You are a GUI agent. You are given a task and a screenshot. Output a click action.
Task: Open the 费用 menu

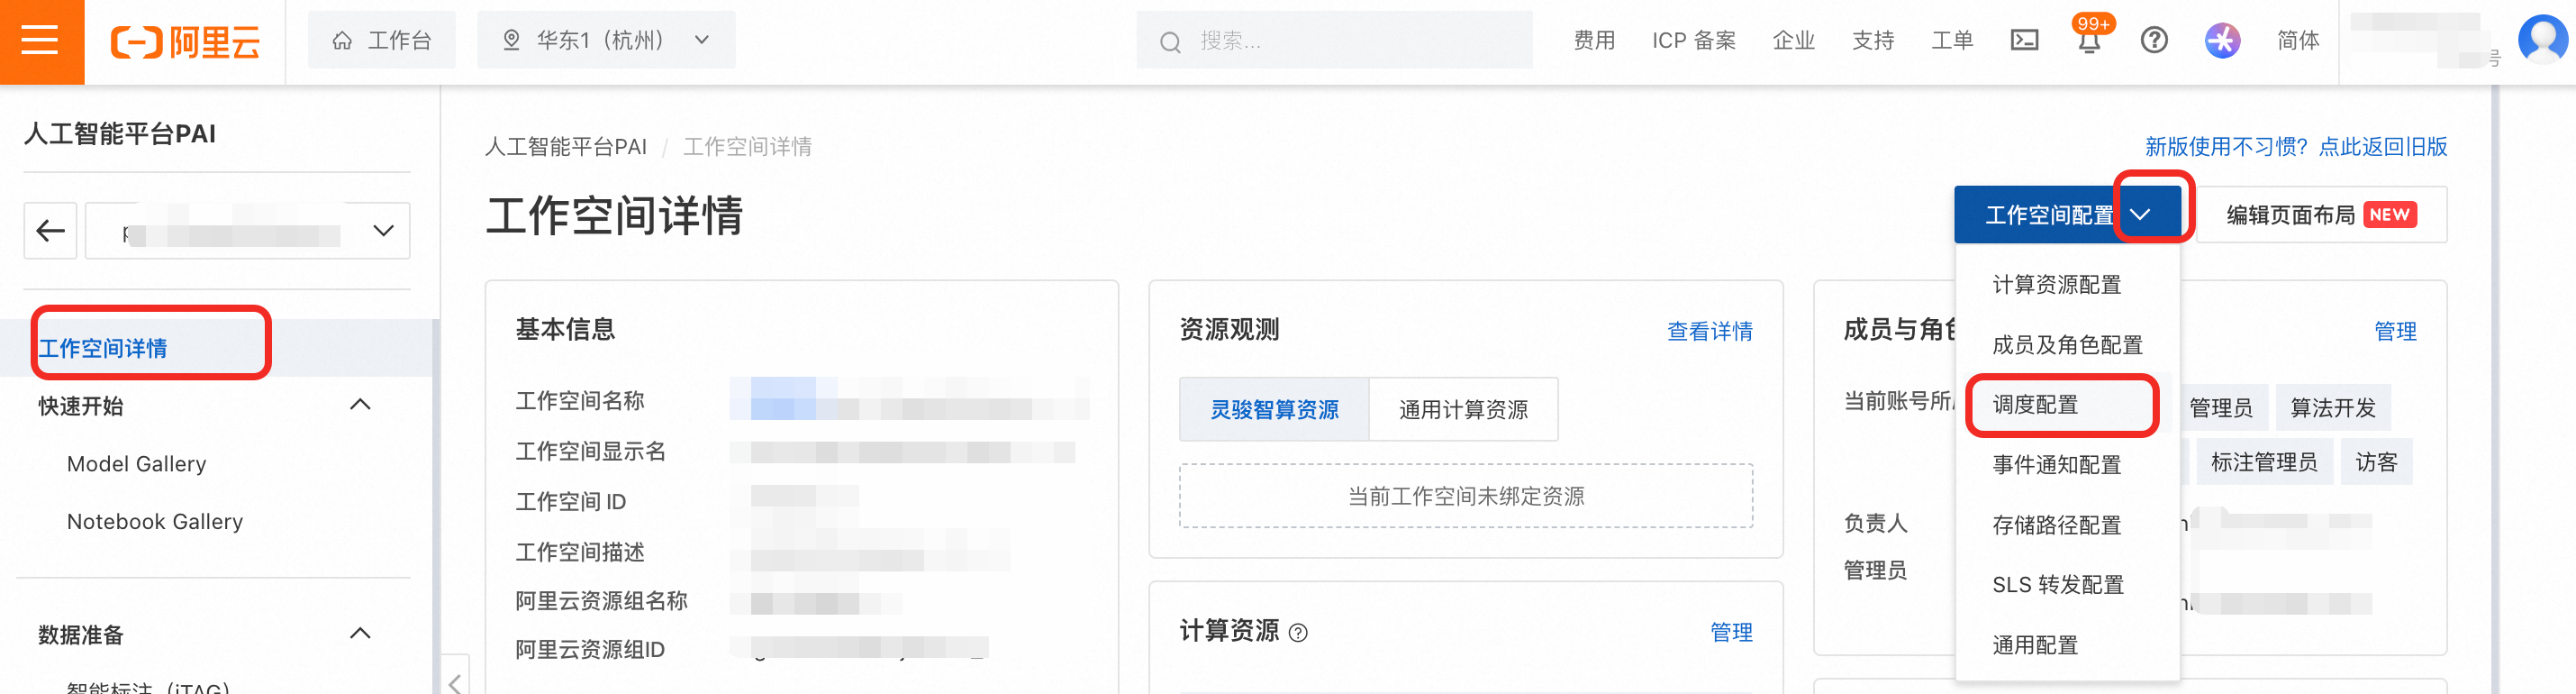[1593, 41]
